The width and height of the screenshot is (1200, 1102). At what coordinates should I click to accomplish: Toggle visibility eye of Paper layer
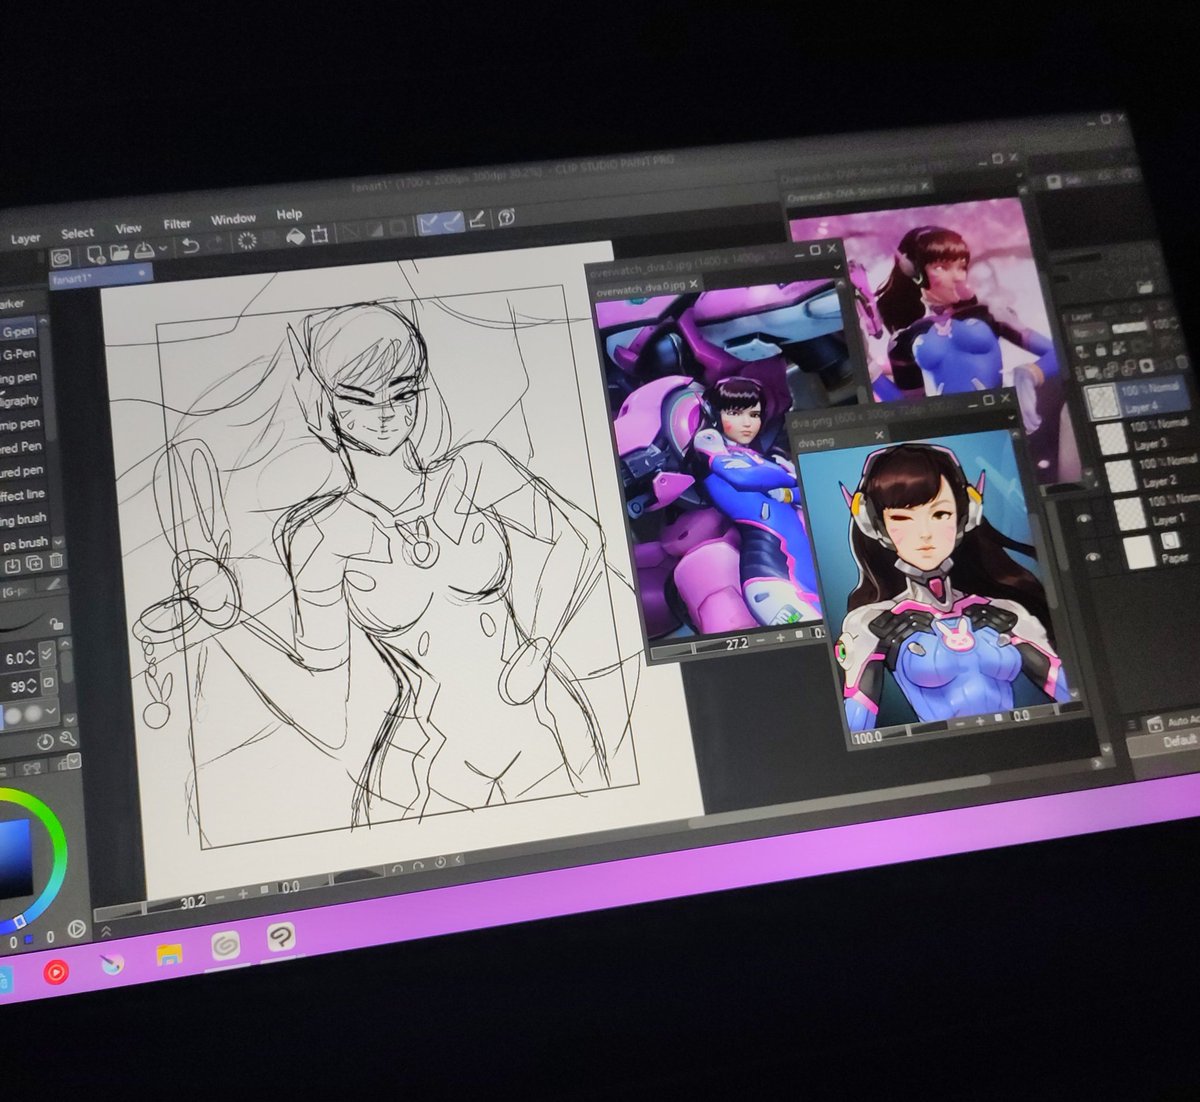(1093, 558)
